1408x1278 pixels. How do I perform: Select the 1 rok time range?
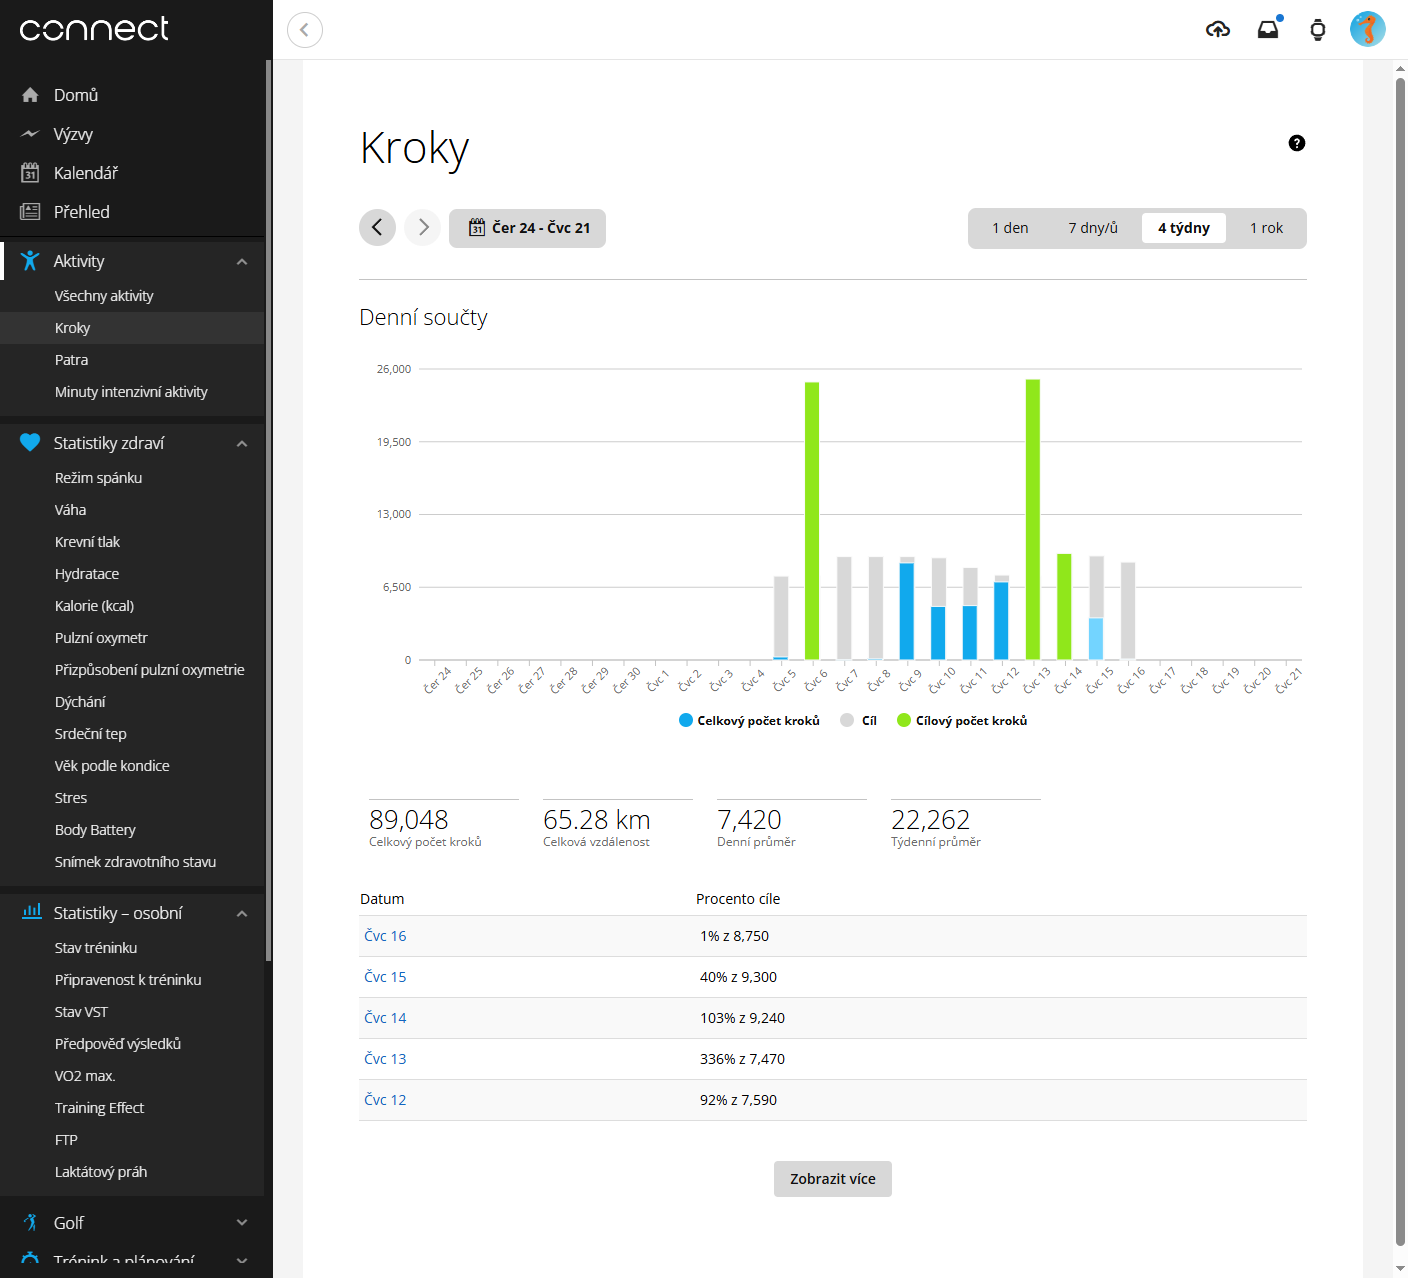pyautogui.click(x=1265, y=228)
